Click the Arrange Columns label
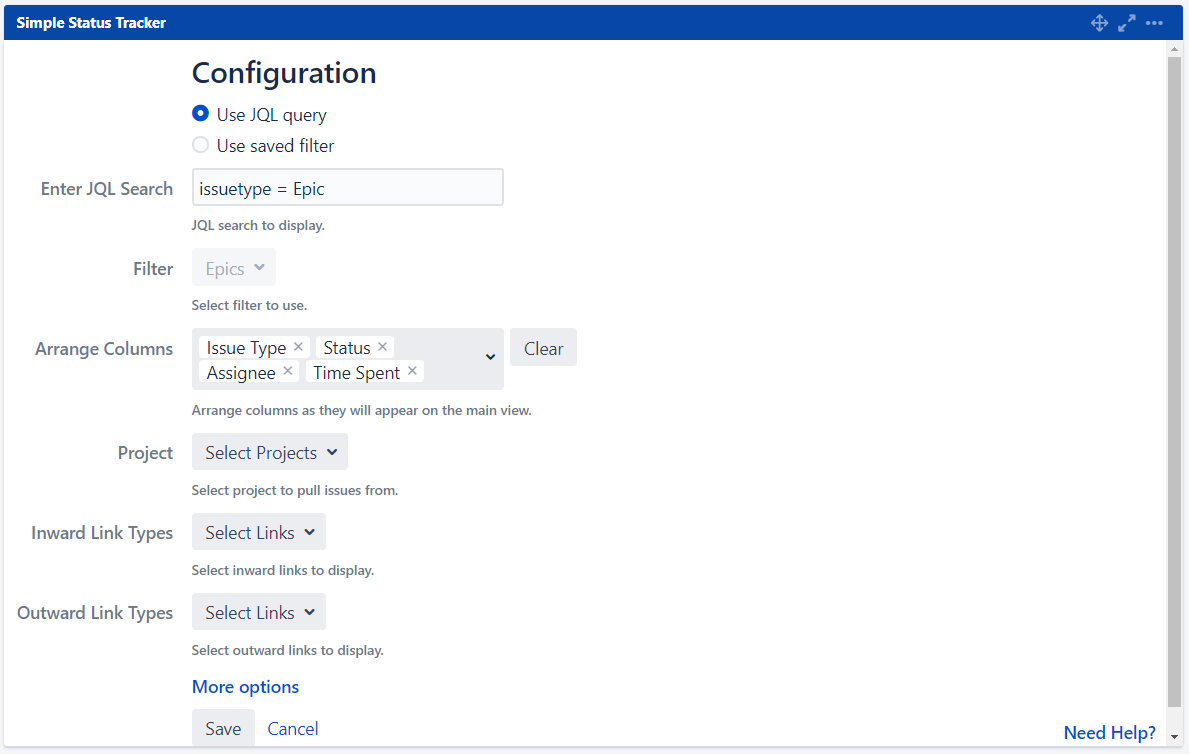Viewport: 1189px width, 754px height. tap(104, 348)
